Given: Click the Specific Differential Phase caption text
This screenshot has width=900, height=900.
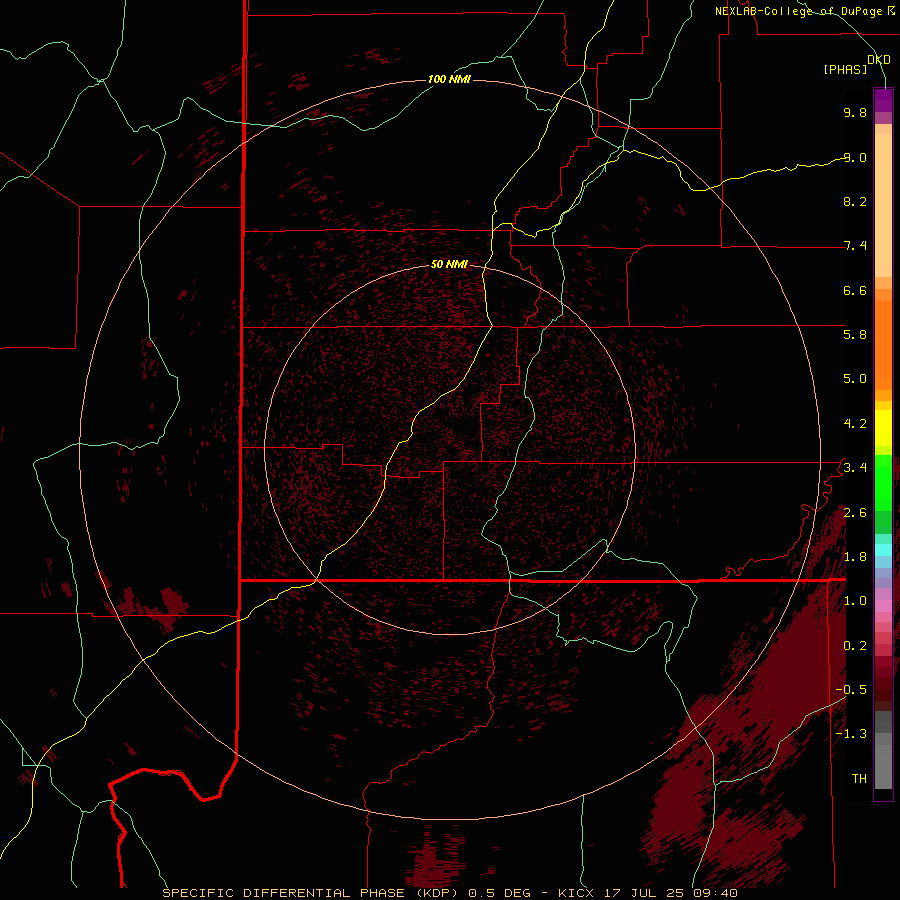Looking at the screenshot, I should click(450, 893).
